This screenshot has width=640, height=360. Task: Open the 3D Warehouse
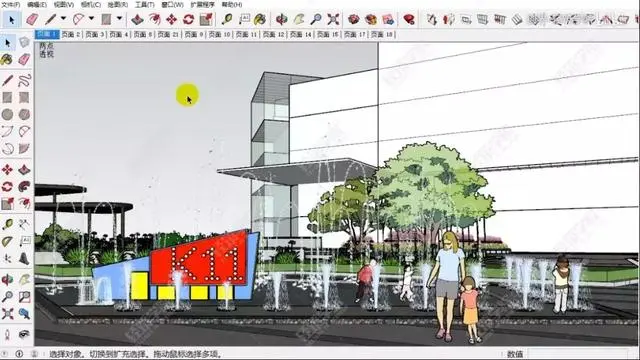[x=353, y=19]
